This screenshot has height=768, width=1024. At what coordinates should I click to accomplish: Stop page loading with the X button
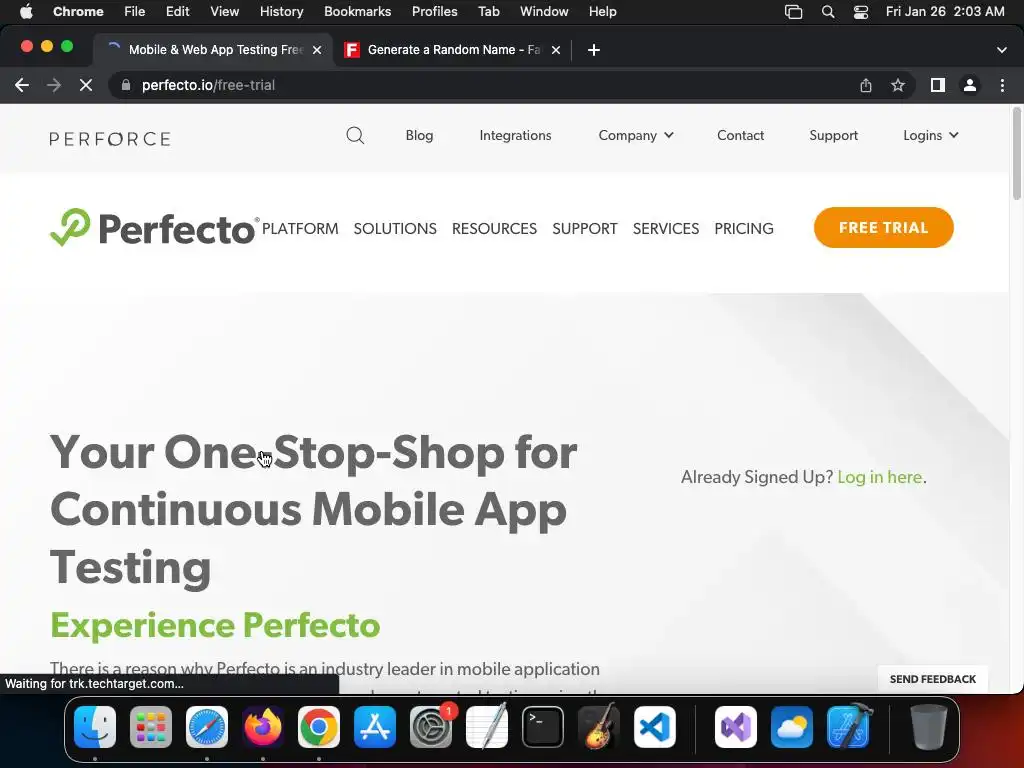tap(86, 86)
